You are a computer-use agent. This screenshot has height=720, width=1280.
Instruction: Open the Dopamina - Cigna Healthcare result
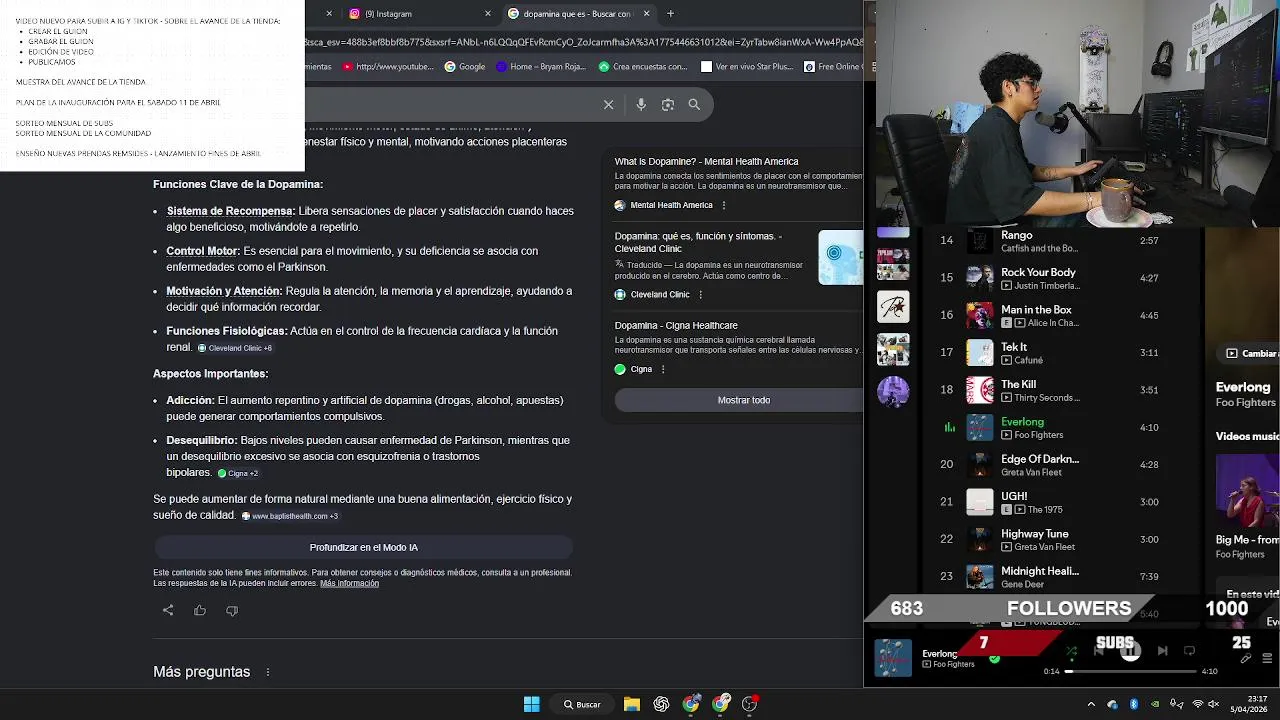click(x=676, y=325)
